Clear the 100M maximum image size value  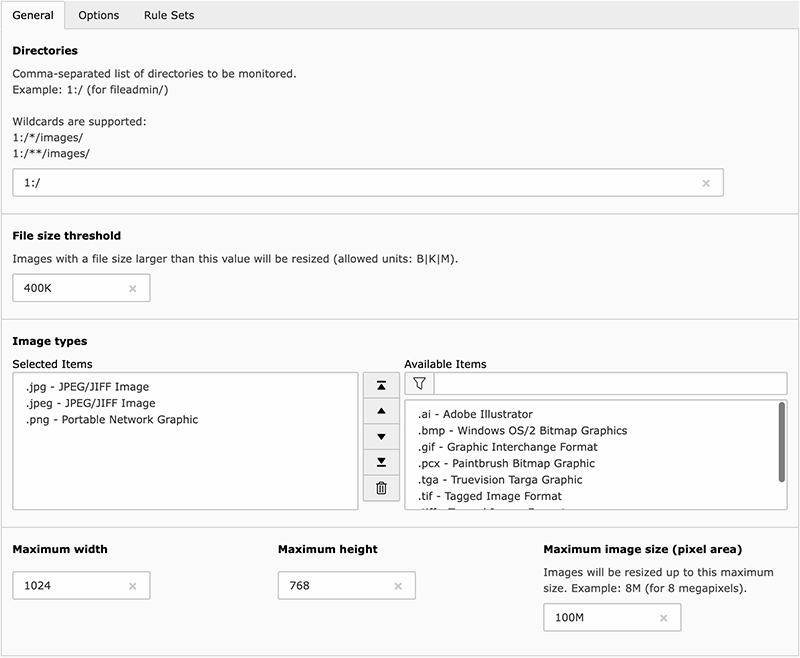(662, 617)
